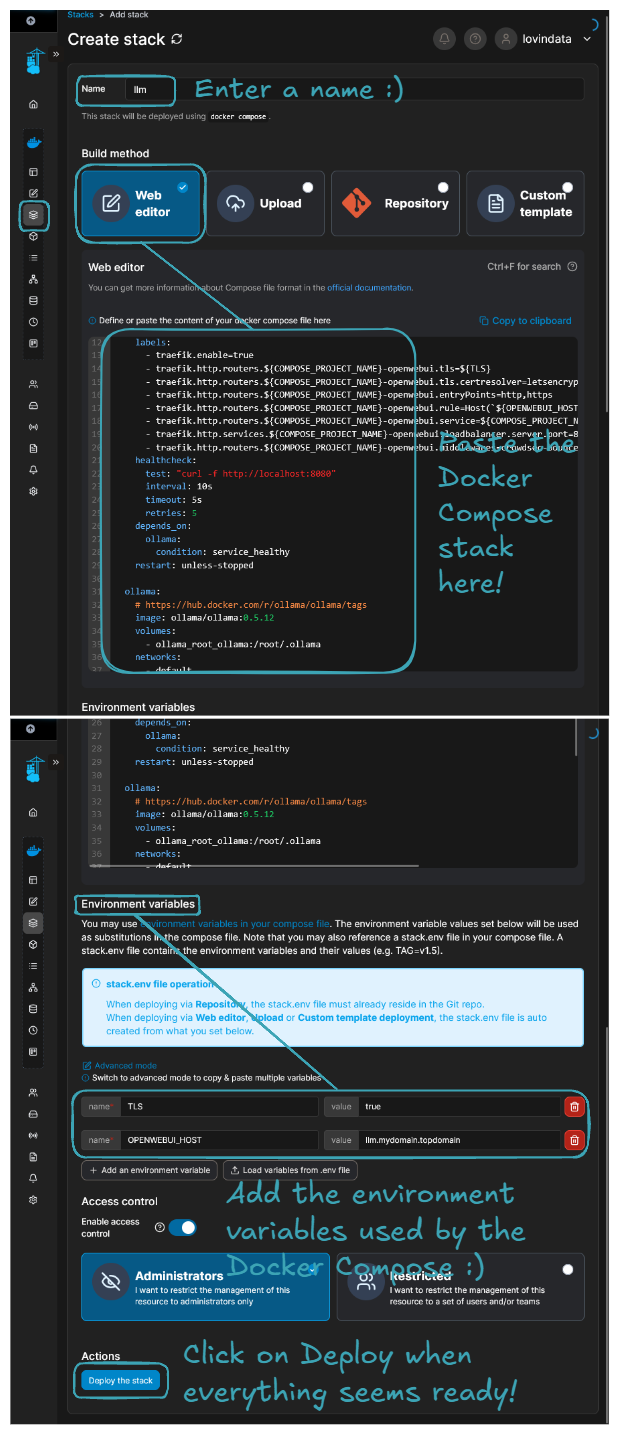The width and height of the screenshot is (619, 1434).
Task: Remove the OPENWEBUI_HOST variable via trash icon
Action: pyautogui.click(x=573, y=1140)
